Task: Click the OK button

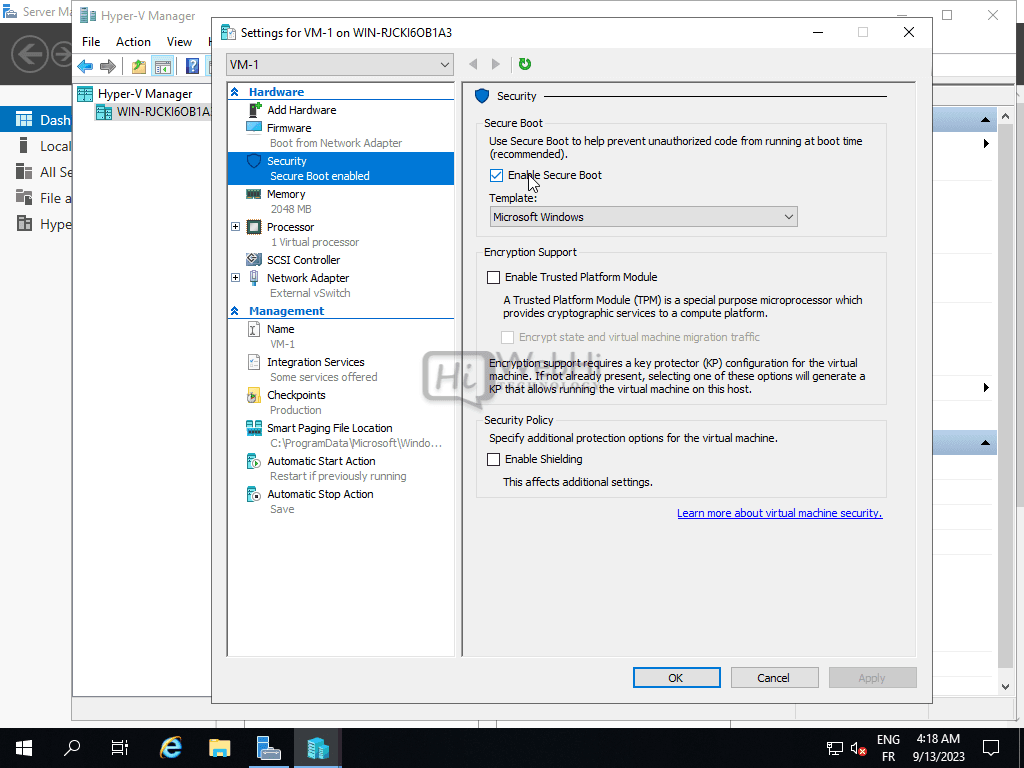Action: coord(676,678)
